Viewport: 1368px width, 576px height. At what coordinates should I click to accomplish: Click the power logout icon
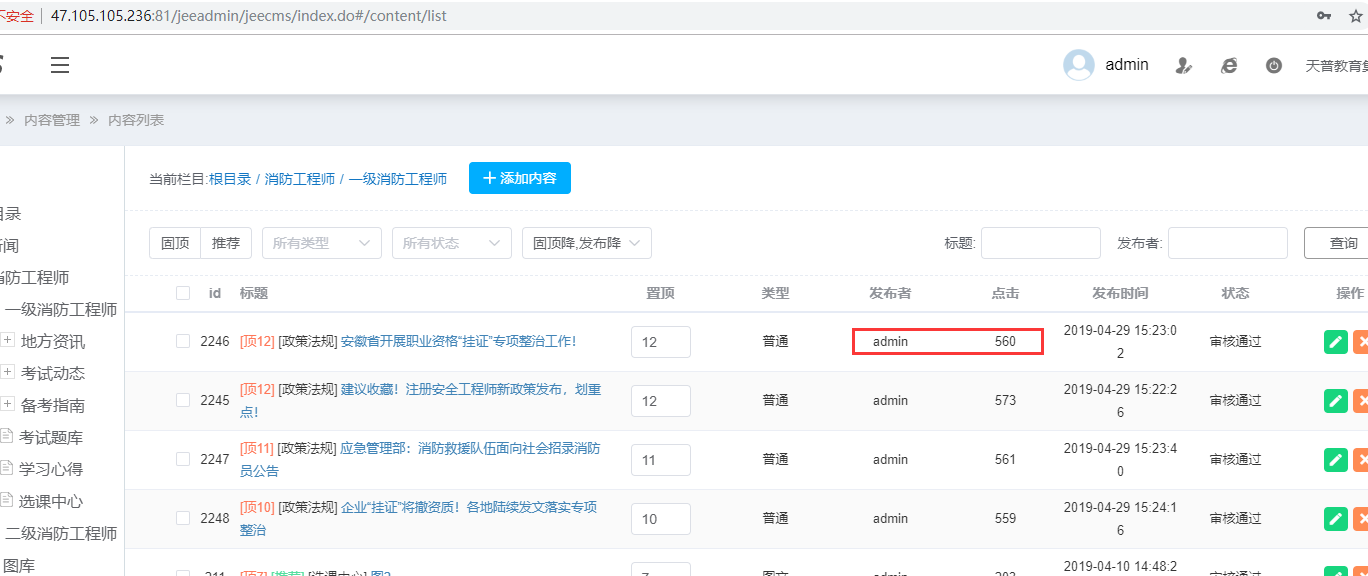pyautogui.click(x=1274, y=65)
